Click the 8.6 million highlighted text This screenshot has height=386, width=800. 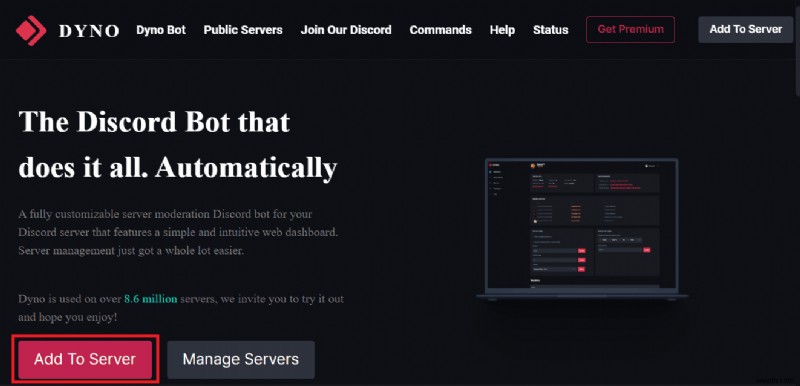[151, 299]
